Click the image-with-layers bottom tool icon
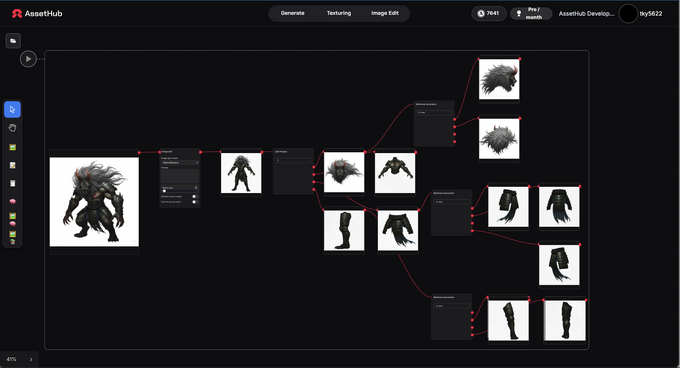The image size is (680, 368). (x=13, y=238)
